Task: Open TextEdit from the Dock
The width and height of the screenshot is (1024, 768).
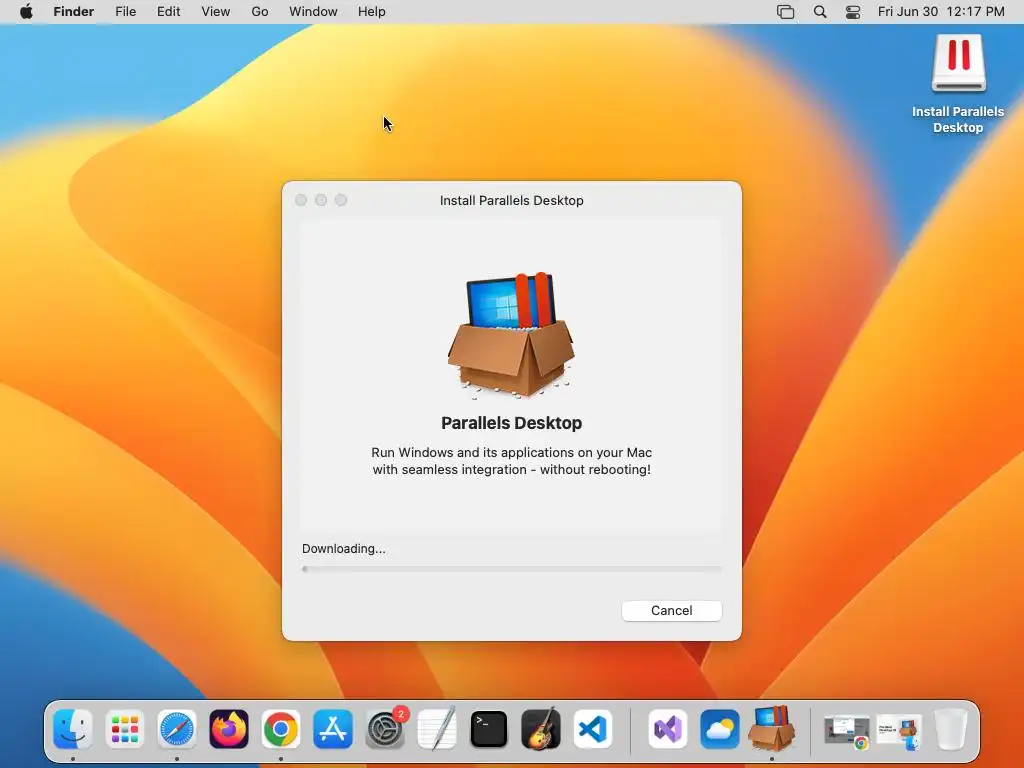Action: click(437, 728)
